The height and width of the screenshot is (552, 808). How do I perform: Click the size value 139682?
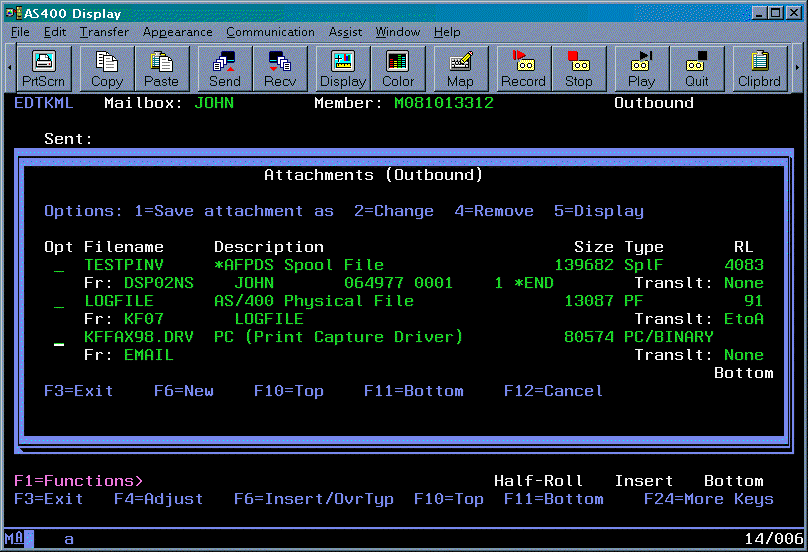click(x=584, y=265)
